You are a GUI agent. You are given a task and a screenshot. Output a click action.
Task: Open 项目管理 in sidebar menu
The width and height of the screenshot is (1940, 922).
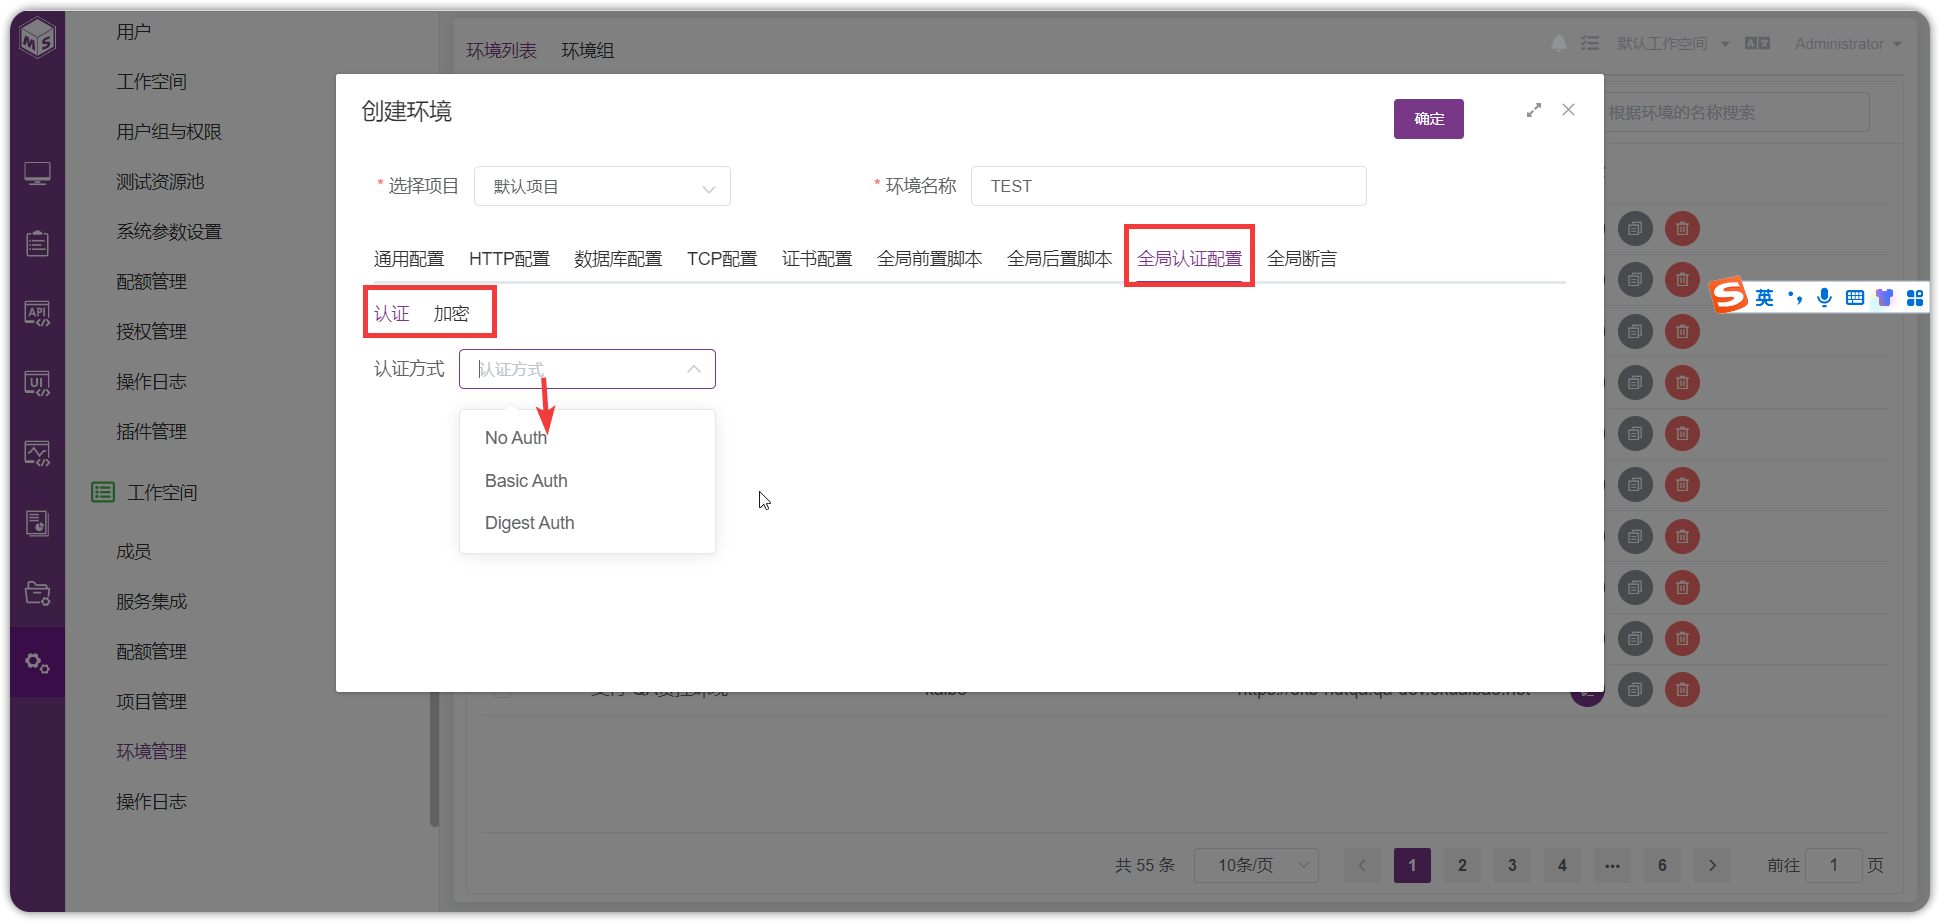coord(151,701)
